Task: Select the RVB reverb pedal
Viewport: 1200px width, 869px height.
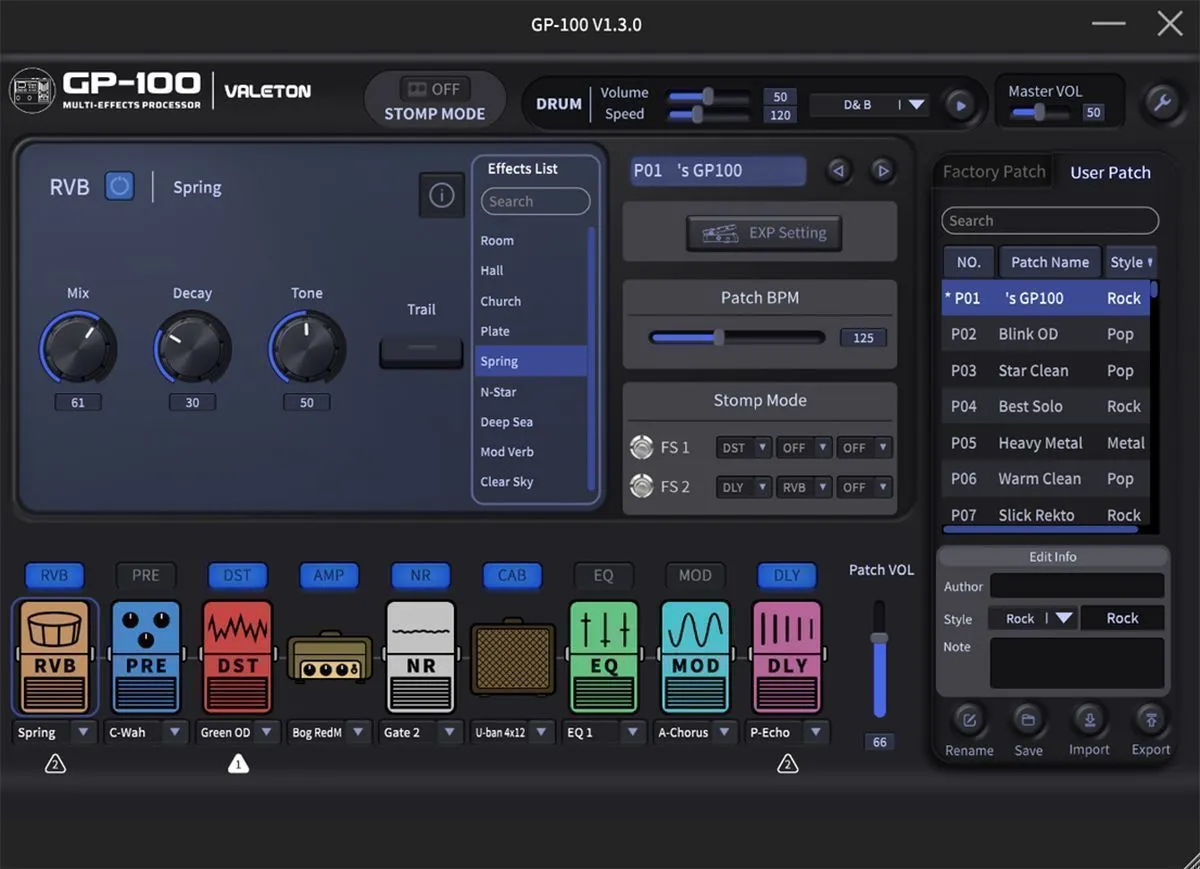Action: click(55, 655)
